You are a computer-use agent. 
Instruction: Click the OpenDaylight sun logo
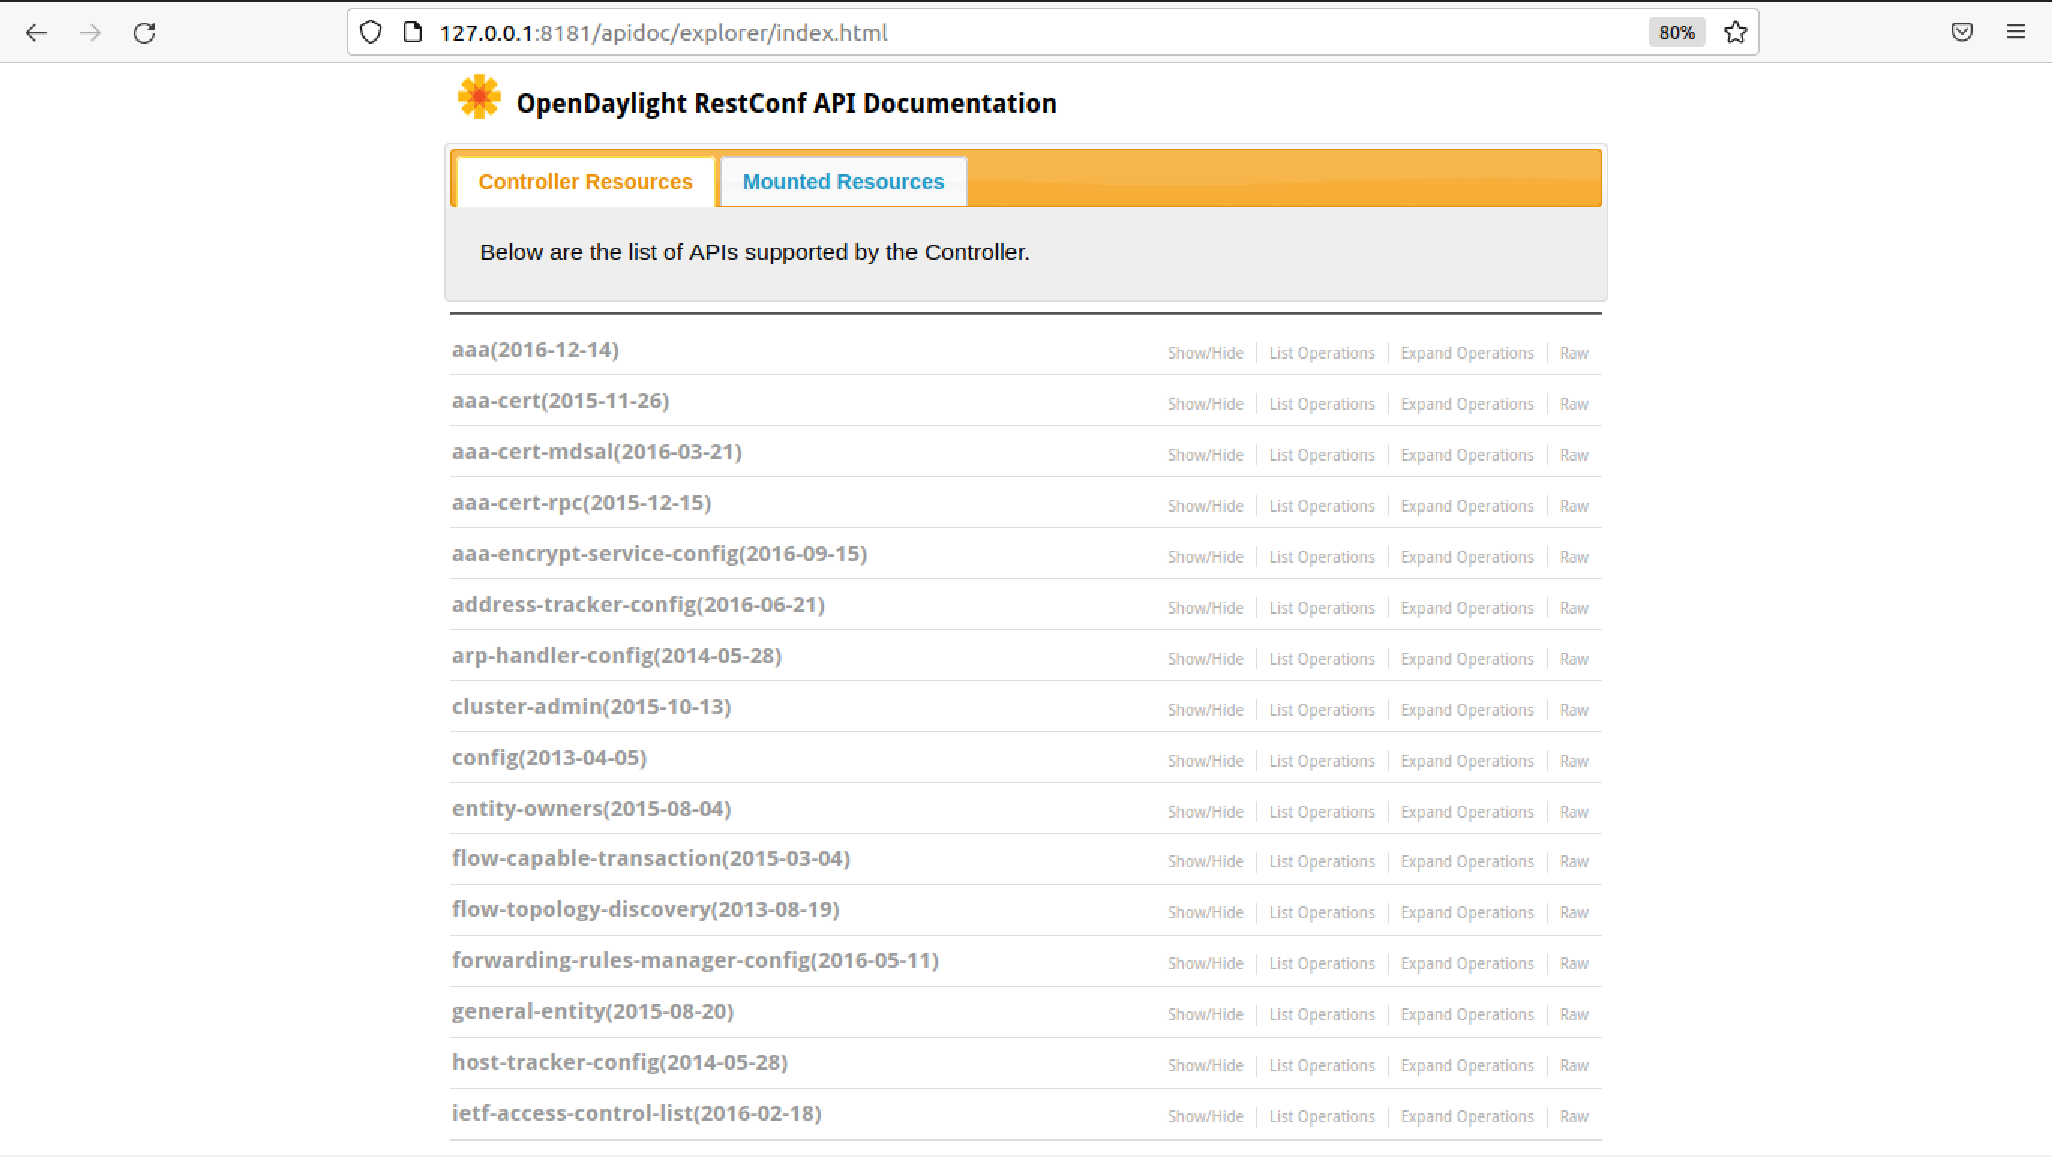tap(479, 98)
